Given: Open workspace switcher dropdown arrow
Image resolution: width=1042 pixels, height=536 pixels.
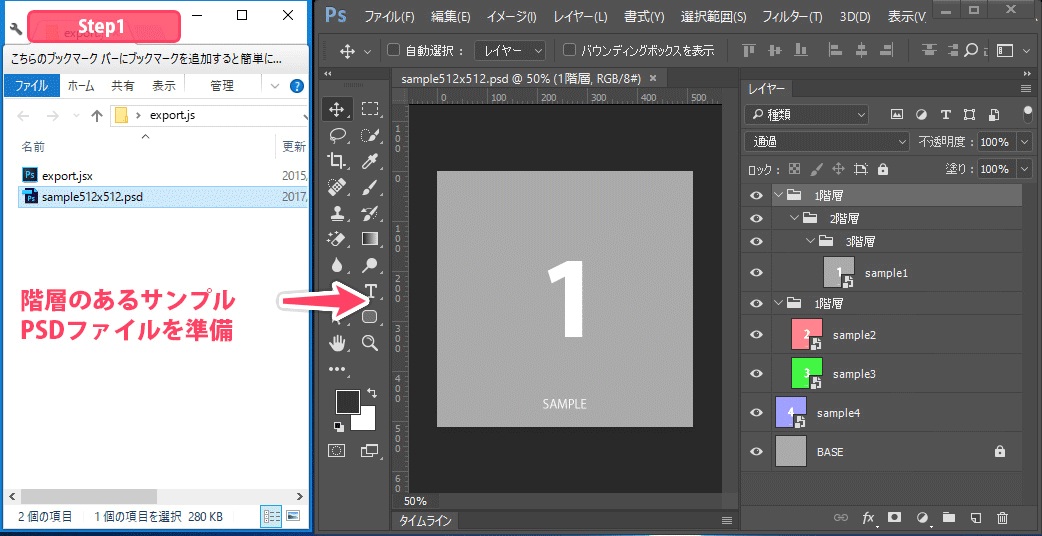Looking at the screenshot, I should pyautogui.click(x=1027, y=50).
